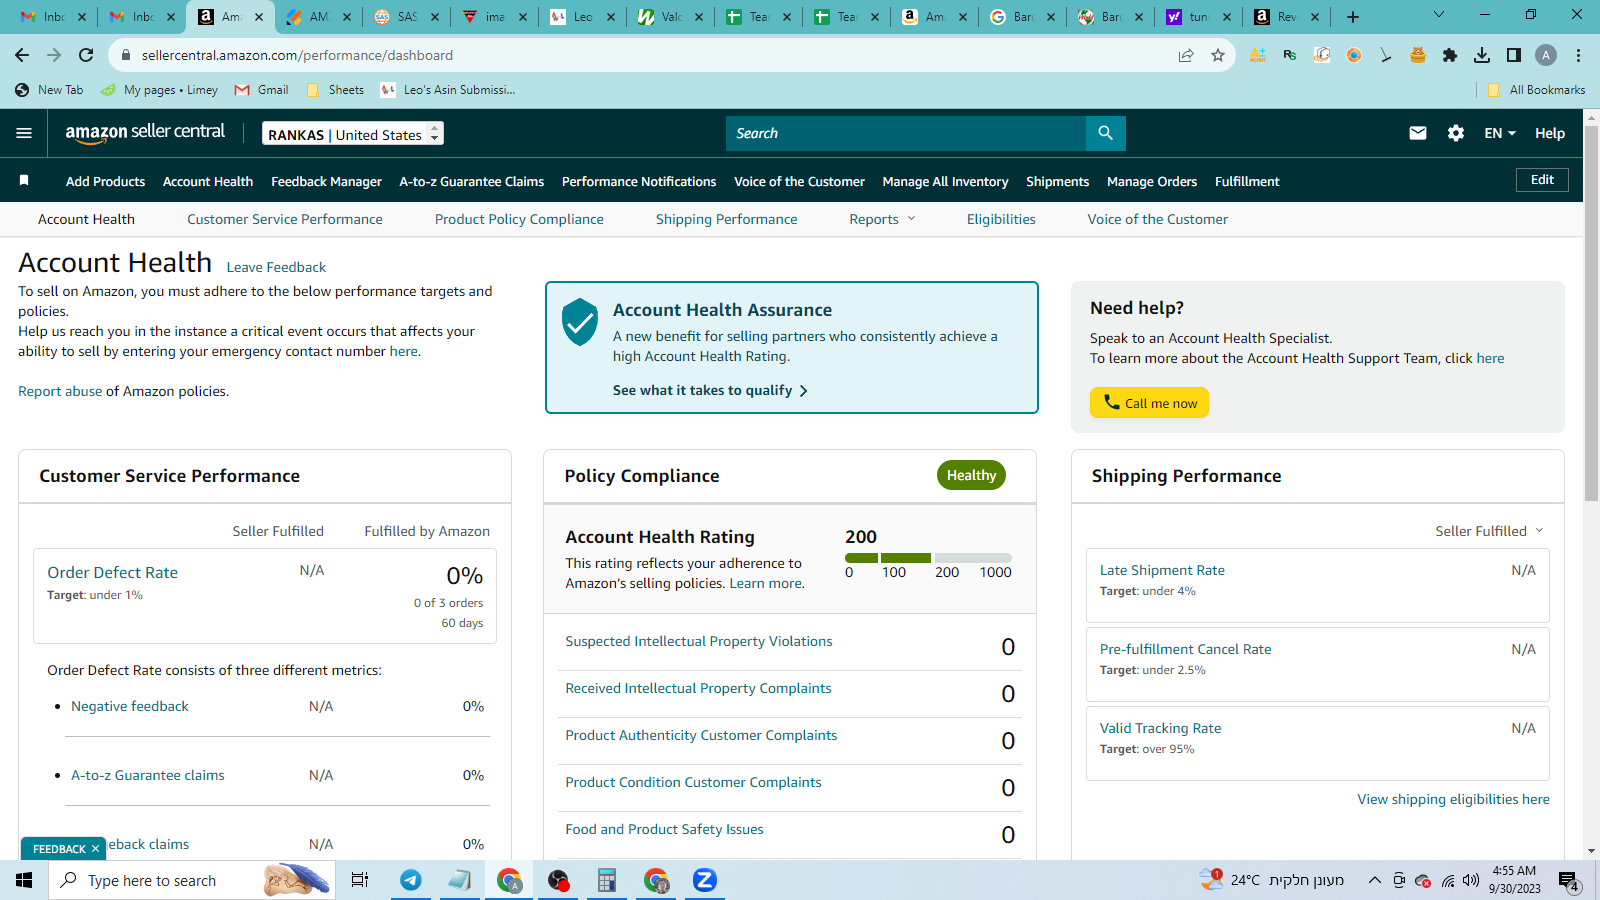
Task: Click the Account Health Rating progress bar
Action: click(928, 558)
